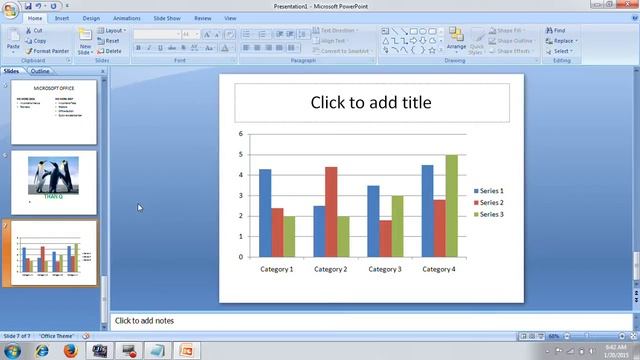Select the Text Box shape
This screenshot has height=360, width=640.
click(385, 31)
